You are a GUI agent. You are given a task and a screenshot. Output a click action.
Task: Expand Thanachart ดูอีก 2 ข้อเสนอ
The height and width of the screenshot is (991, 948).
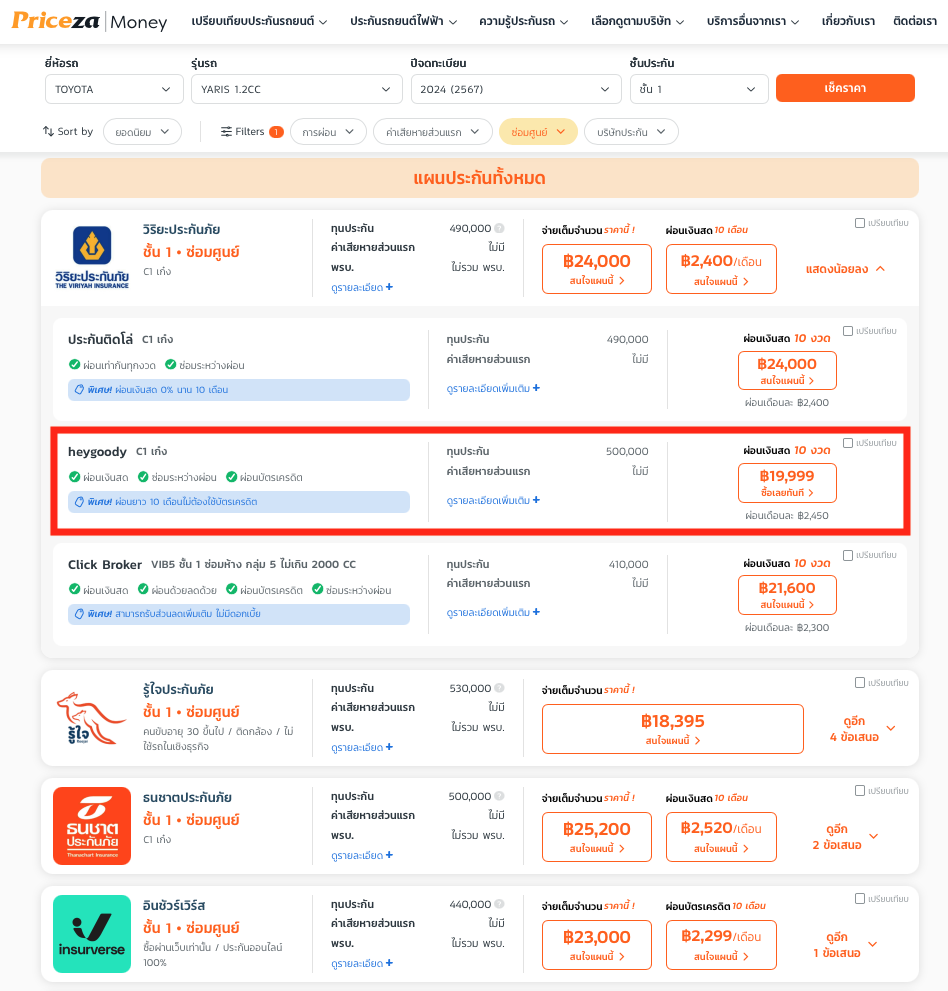click(x=845, y=837)
